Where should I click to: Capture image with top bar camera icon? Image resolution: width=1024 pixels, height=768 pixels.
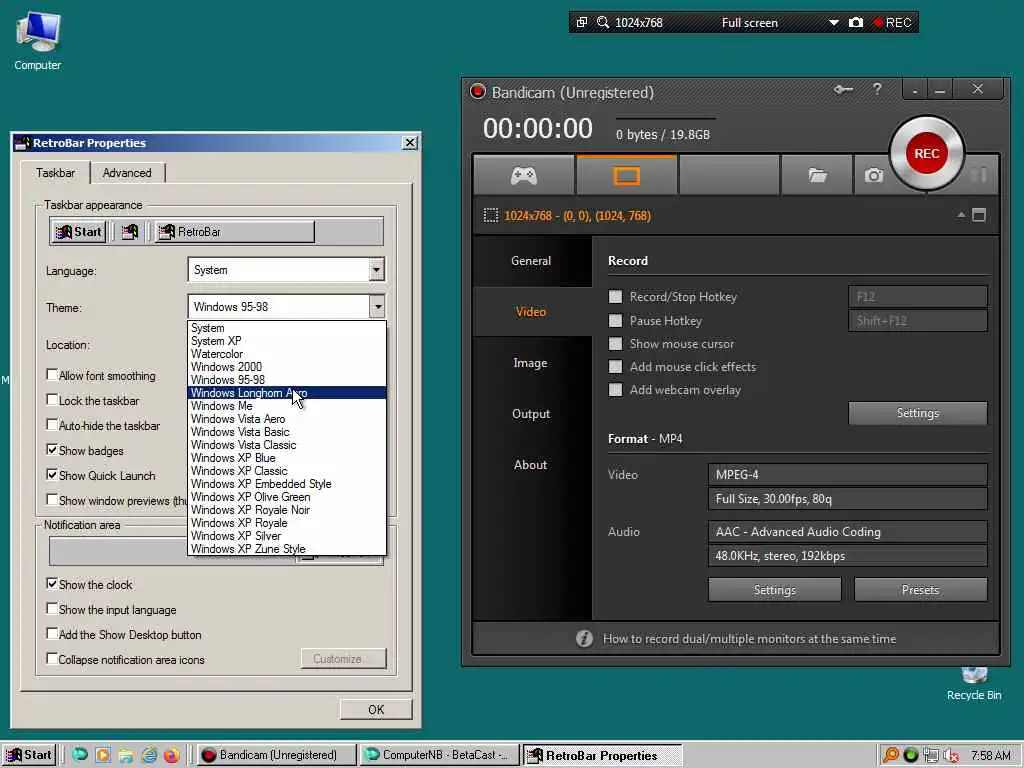coord(856,22)
